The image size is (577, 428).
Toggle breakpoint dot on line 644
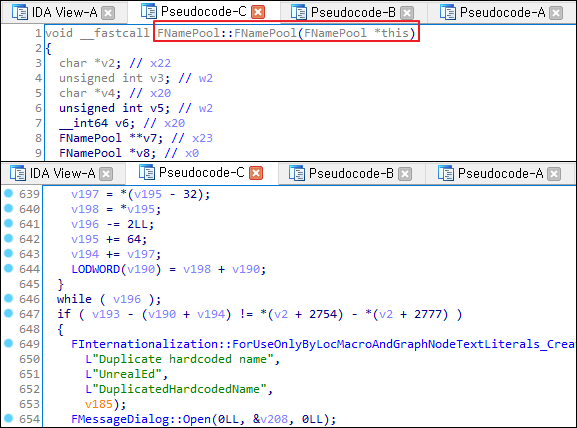coord(8,268)
